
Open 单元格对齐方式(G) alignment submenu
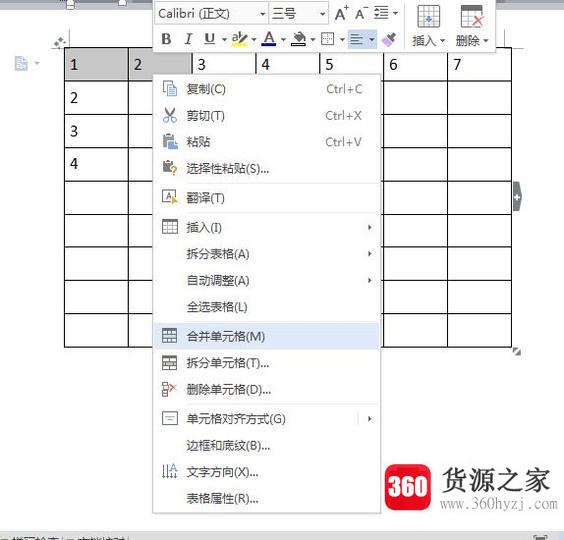[x=267, y=419]
